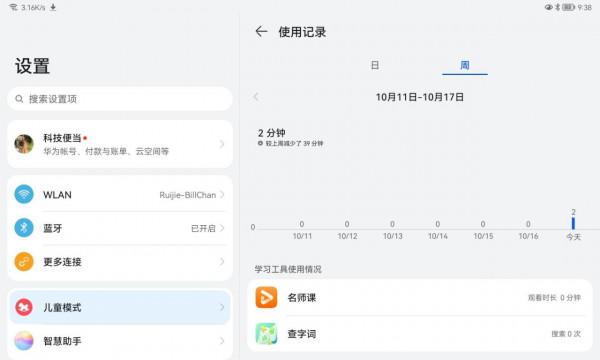
Task: Click the 今天 chart label
Action: 574,237
